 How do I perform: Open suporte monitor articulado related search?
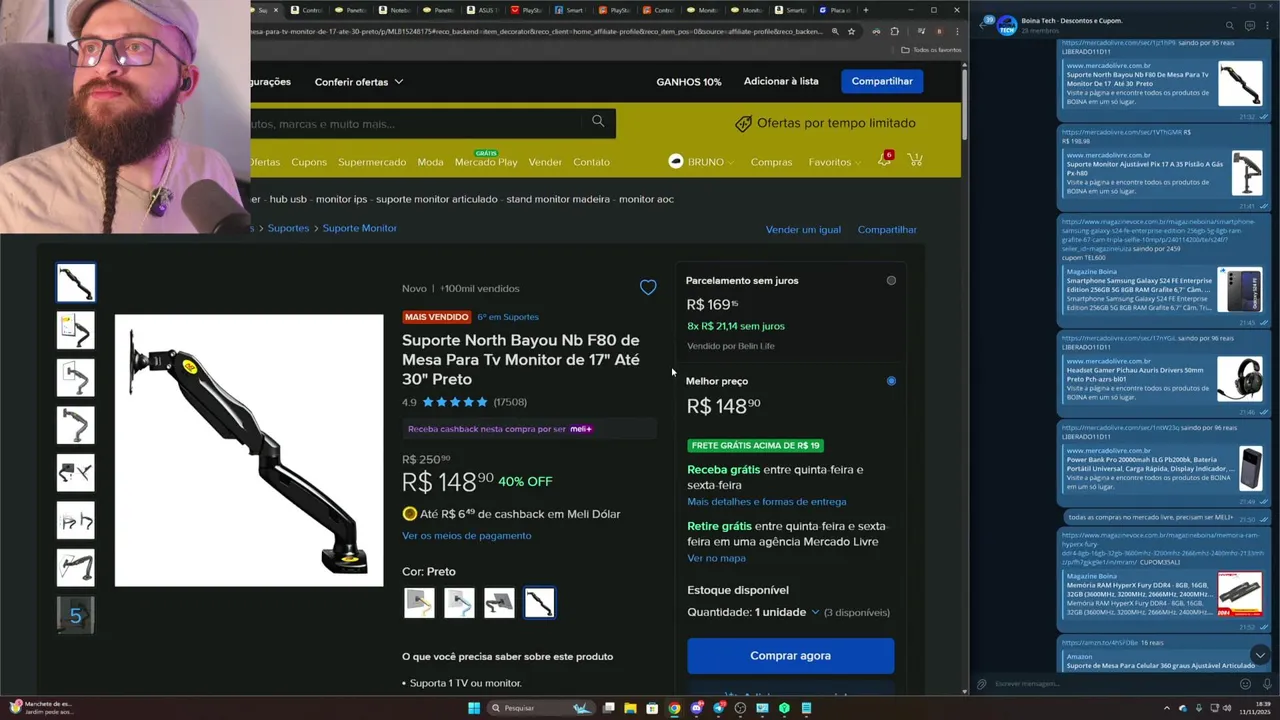click(437, 199)
